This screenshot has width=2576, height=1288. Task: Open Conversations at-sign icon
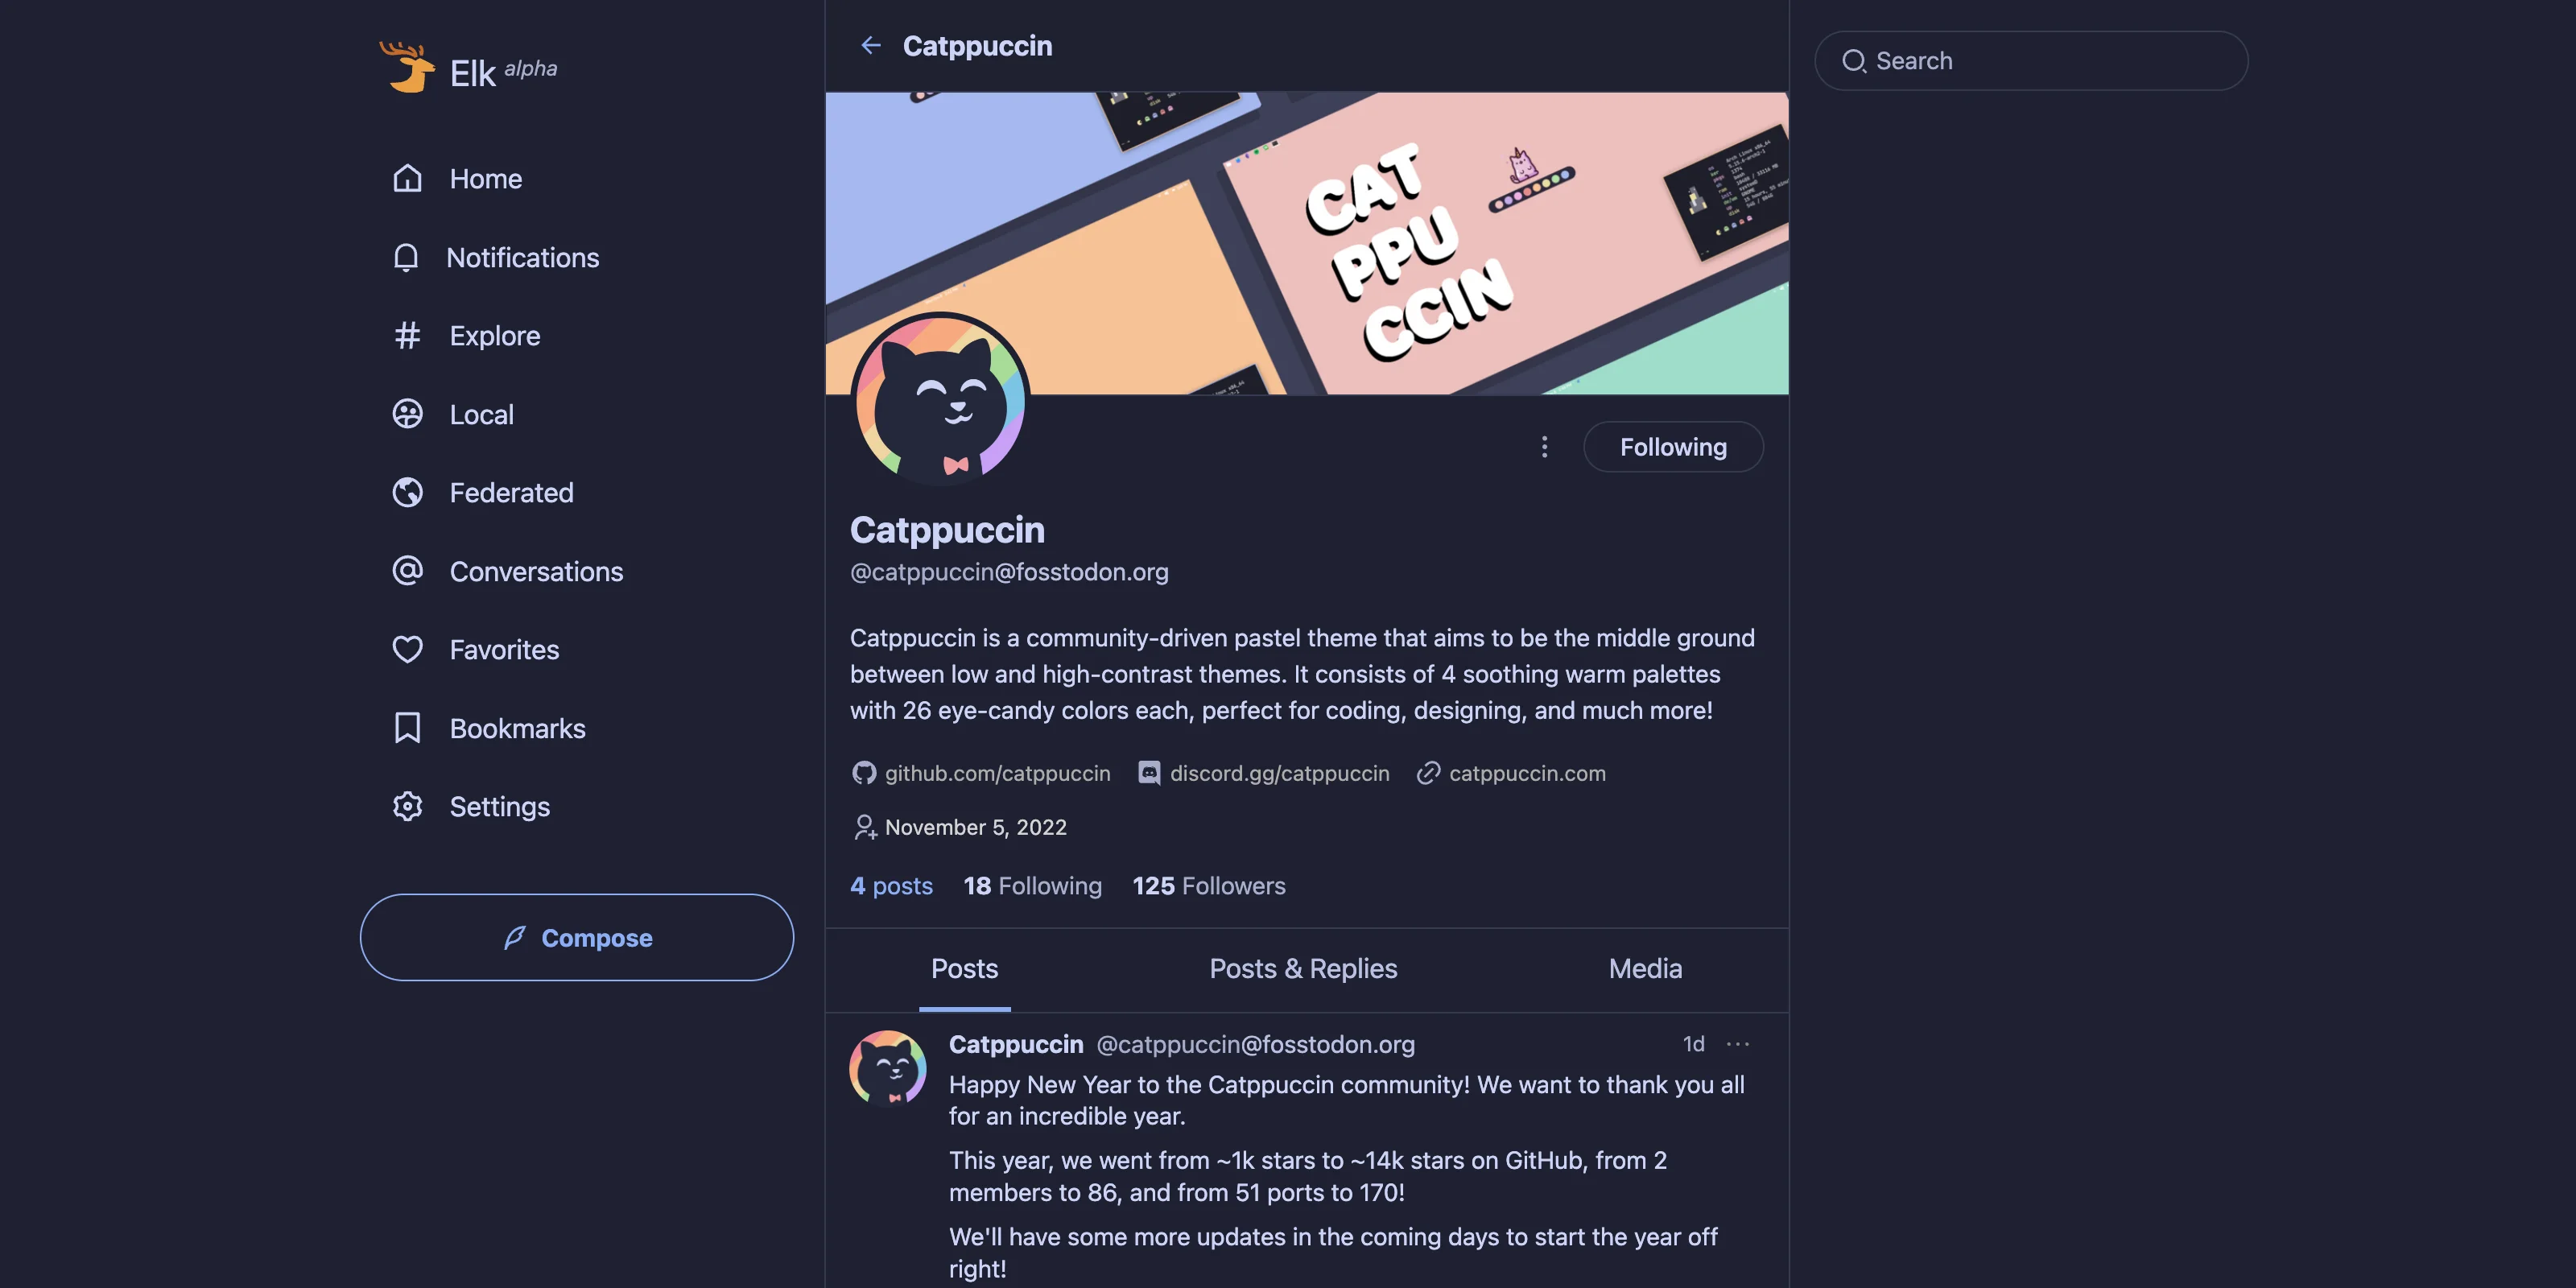407,571
